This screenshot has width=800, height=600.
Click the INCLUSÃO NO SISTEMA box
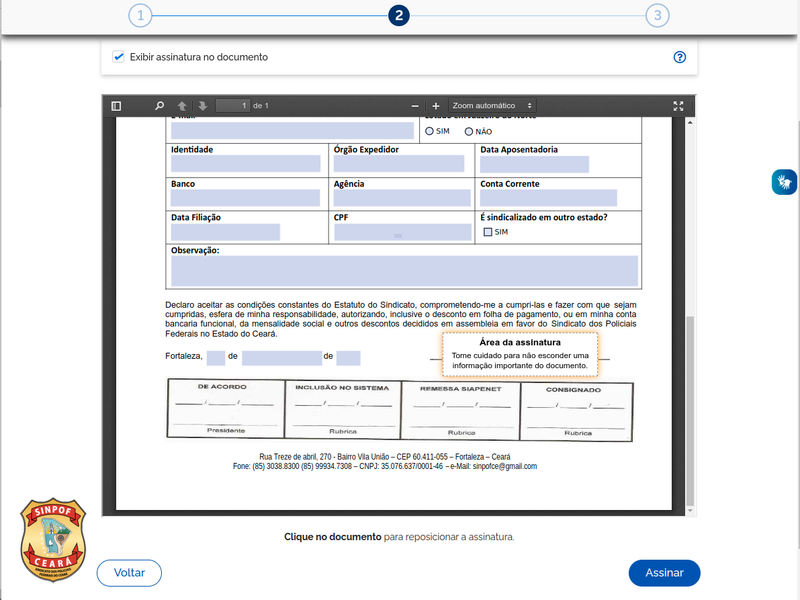tap(343, 409)
